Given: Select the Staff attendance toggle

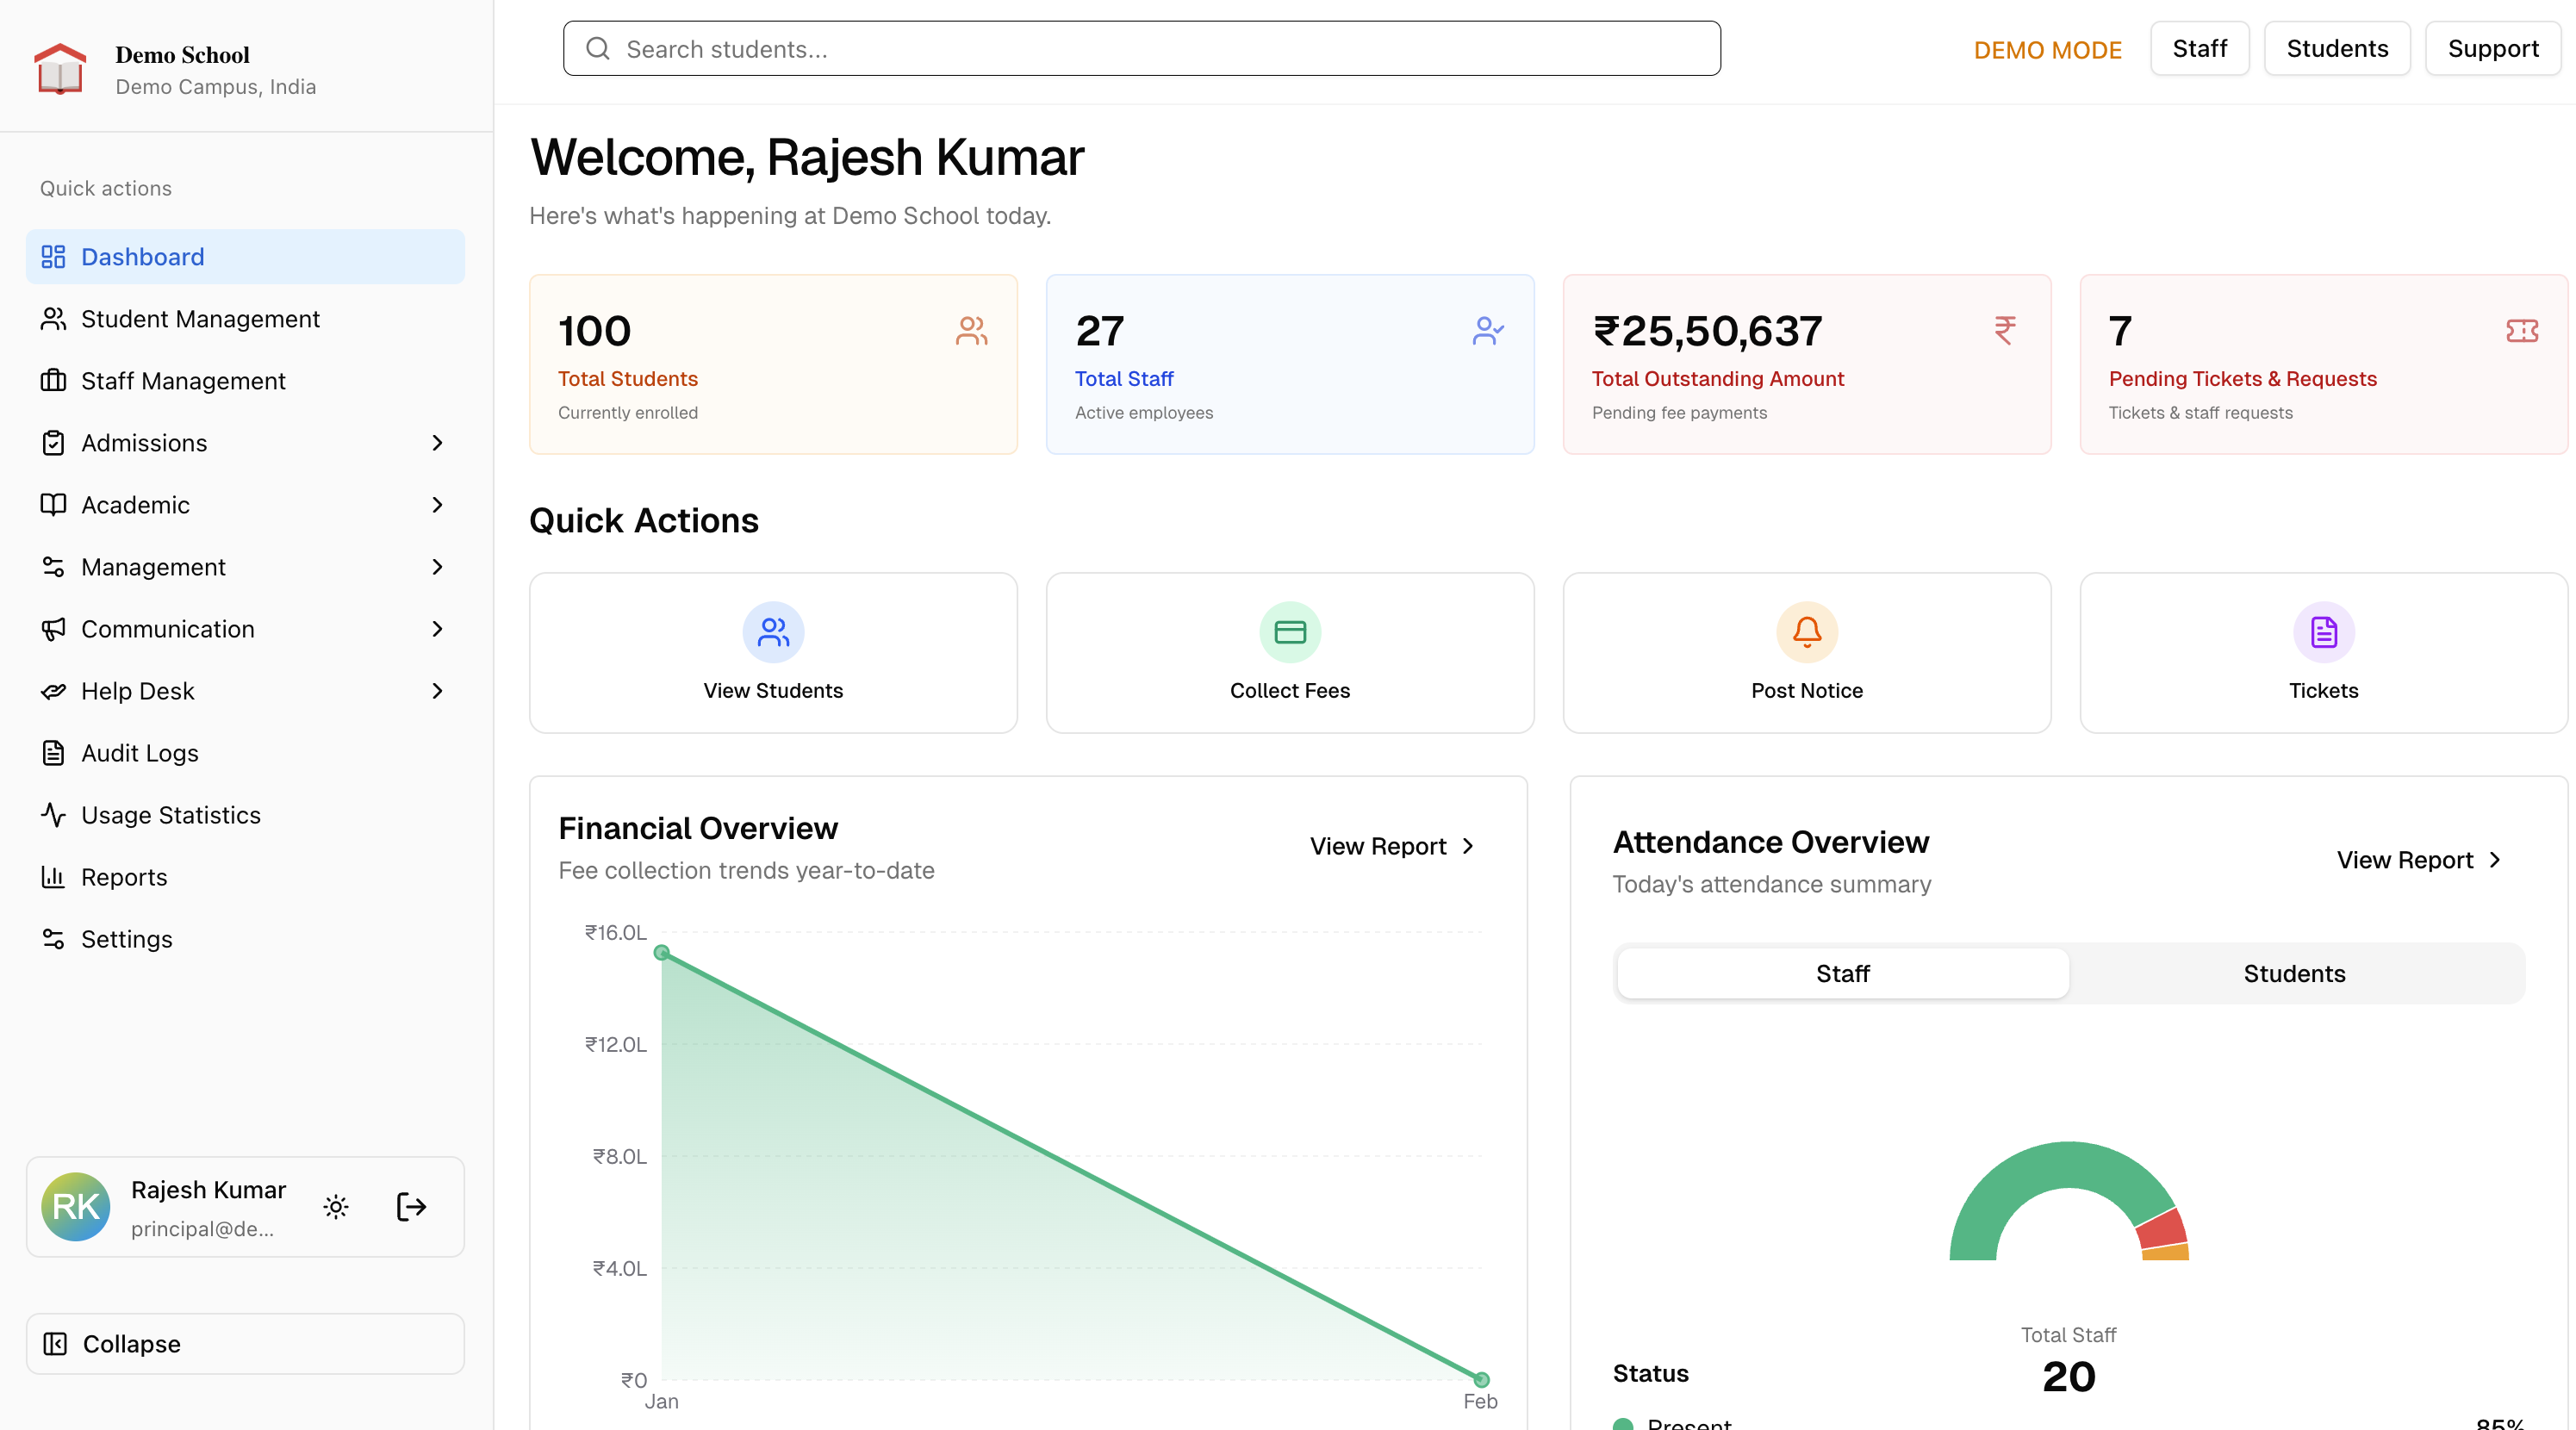Looking at the screenshot, I should point(1843,973).
